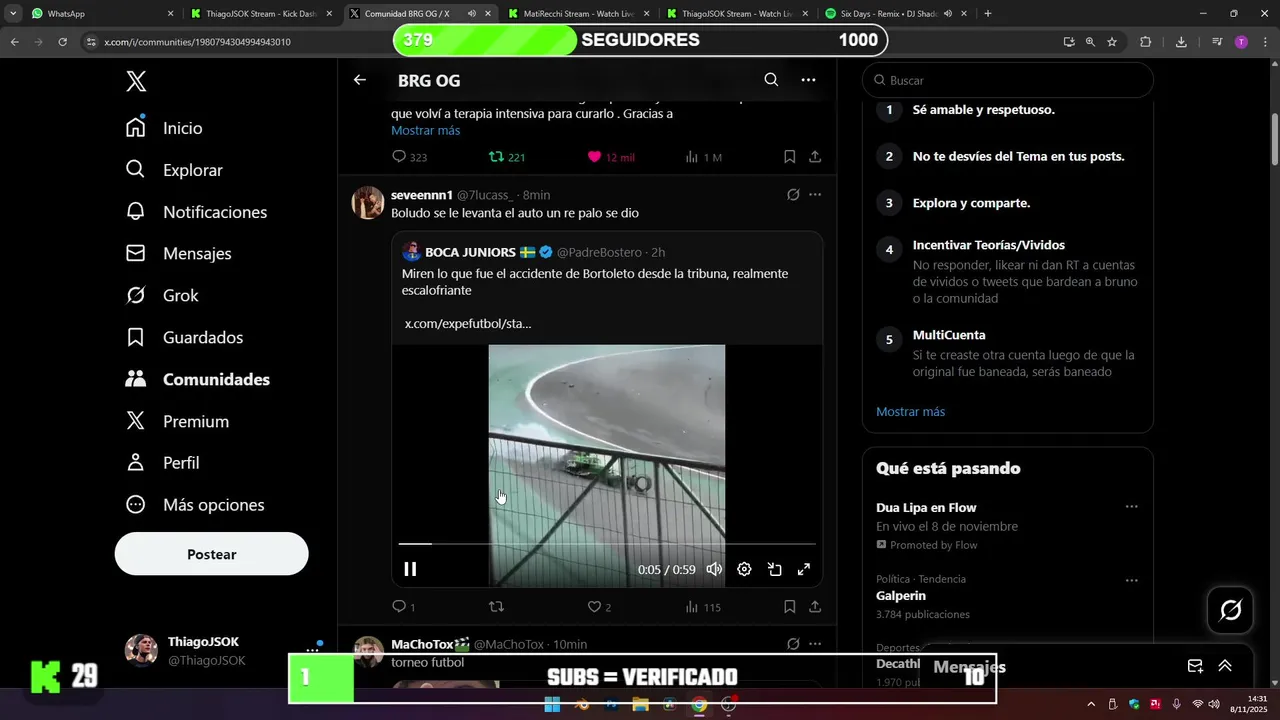View analytics of seveennn1's post showing 115
This screenshot has height=720, width=1280.
703,607
